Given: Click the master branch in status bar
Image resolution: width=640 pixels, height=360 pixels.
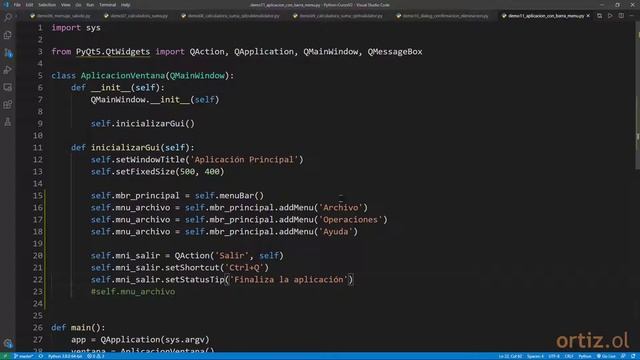Looking at the screenshot, I should pos(24,356).
